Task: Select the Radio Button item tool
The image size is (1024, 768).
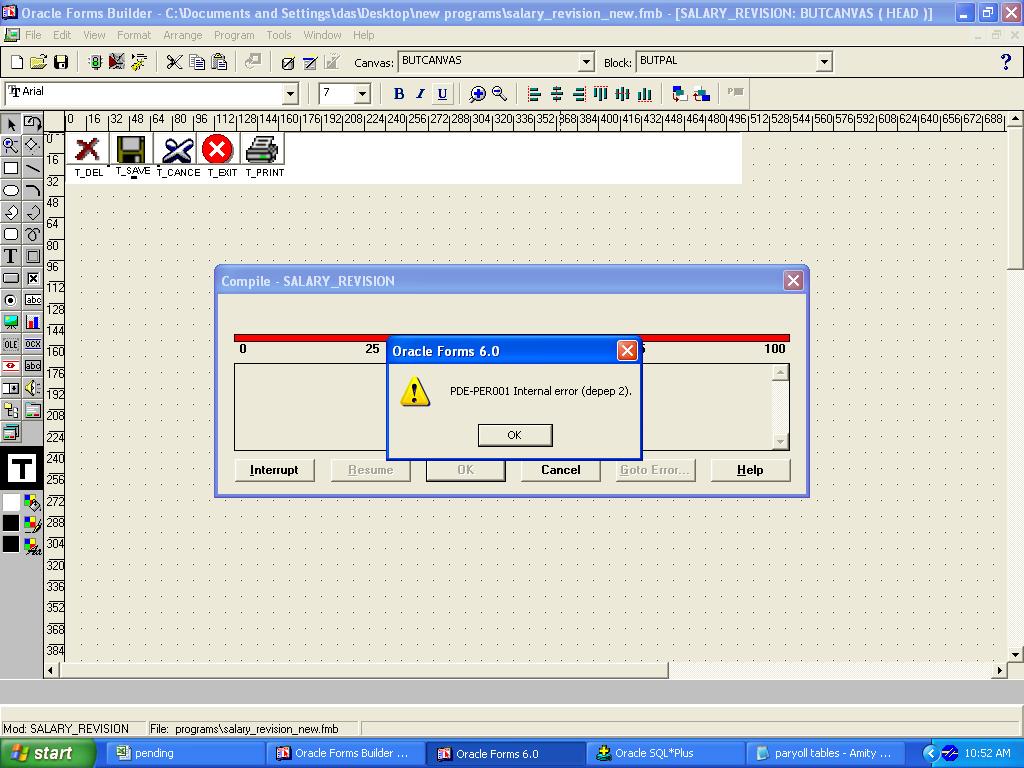Action: [11, 300]
